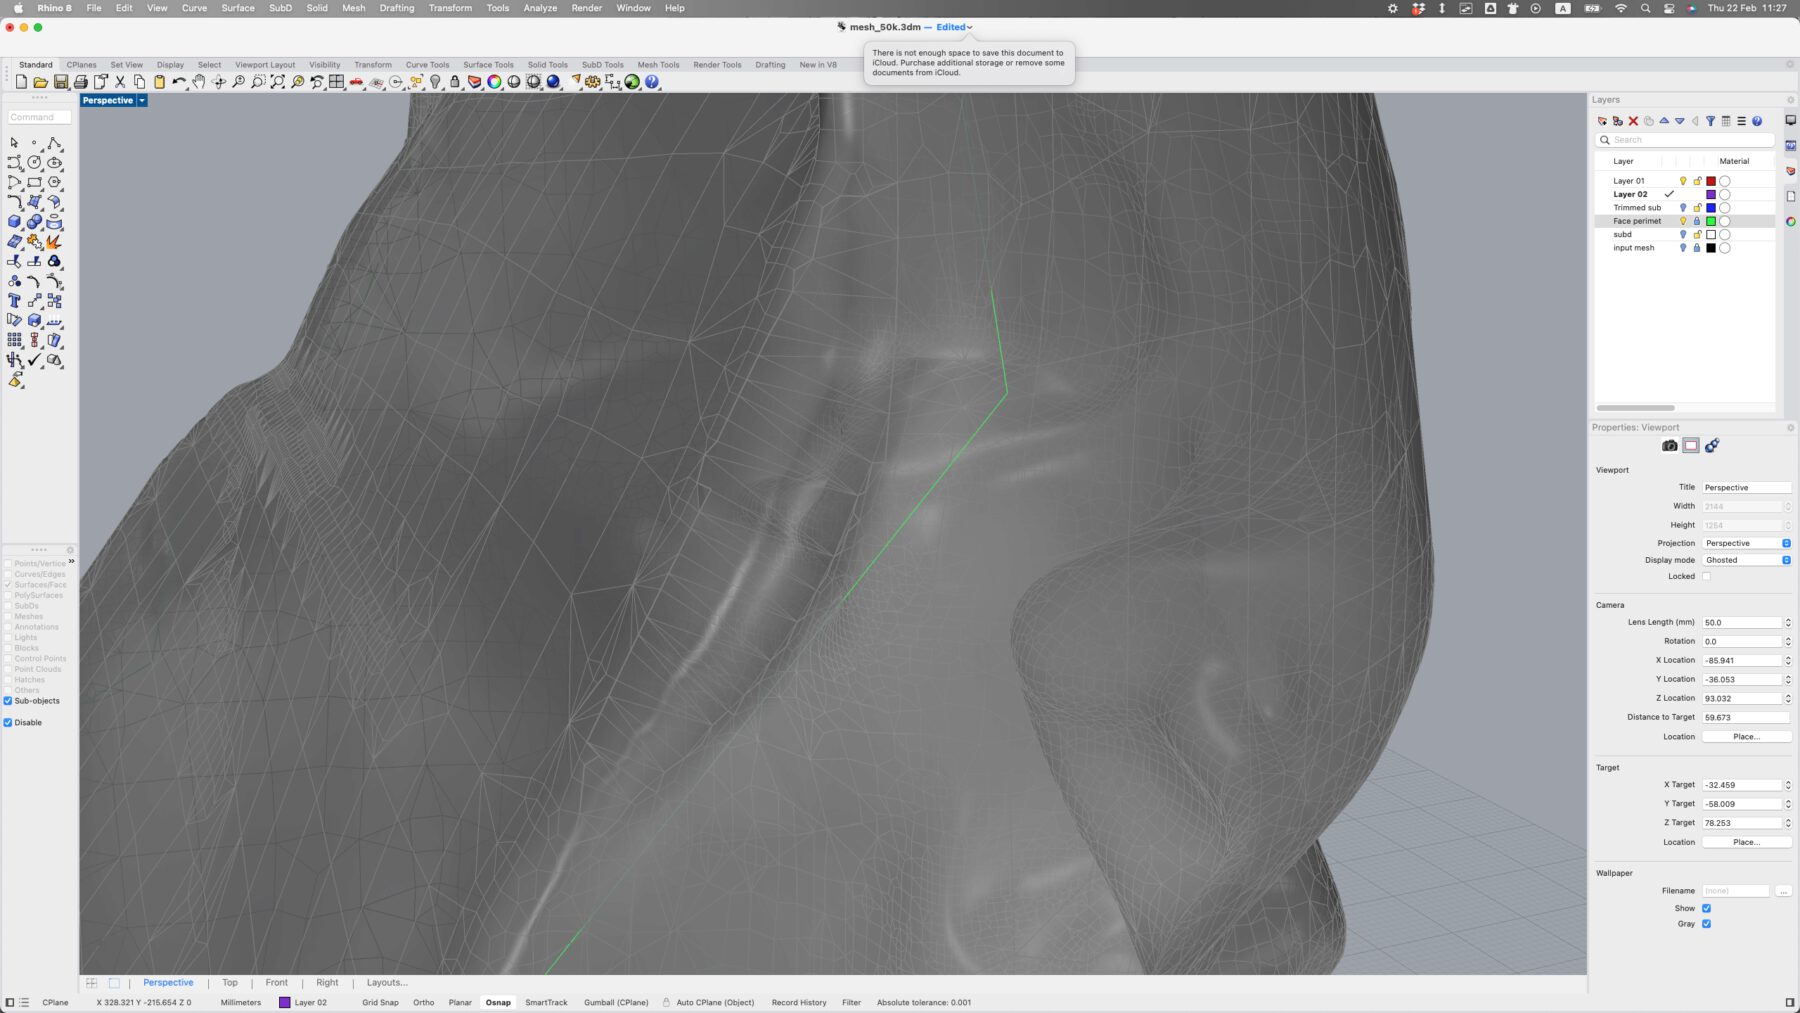
Task: Click the Layers filter funnel icon
Action: click(1710, 121)
